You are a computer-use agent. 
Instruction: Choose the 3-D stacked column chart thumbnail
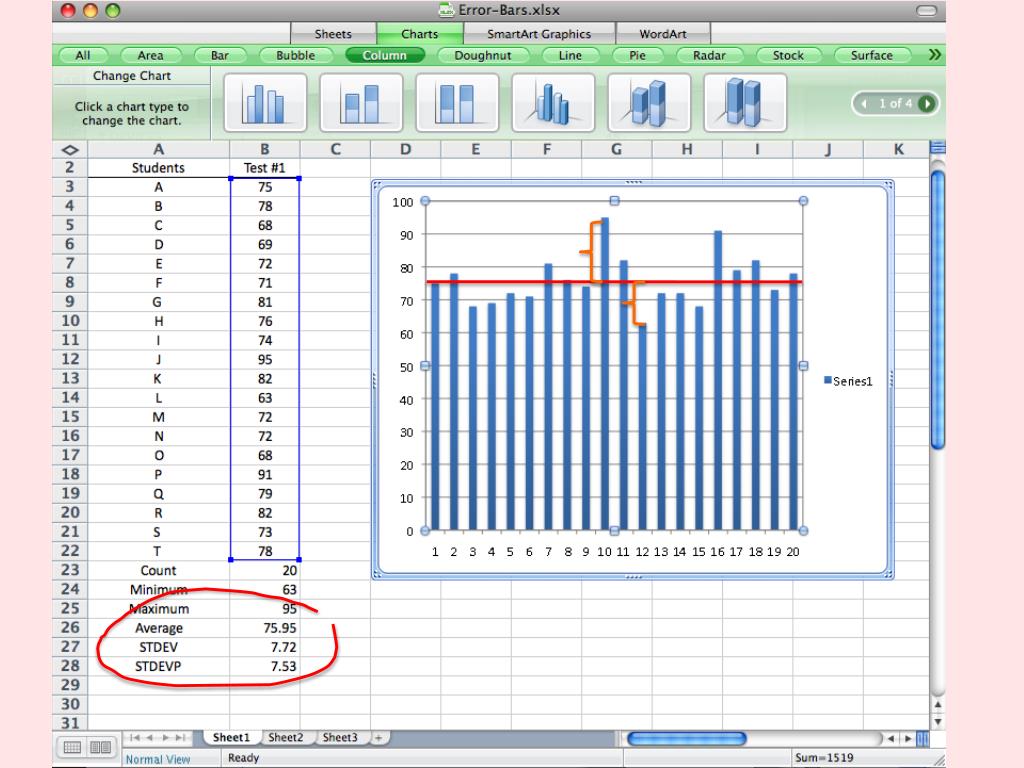pos(649,103)
